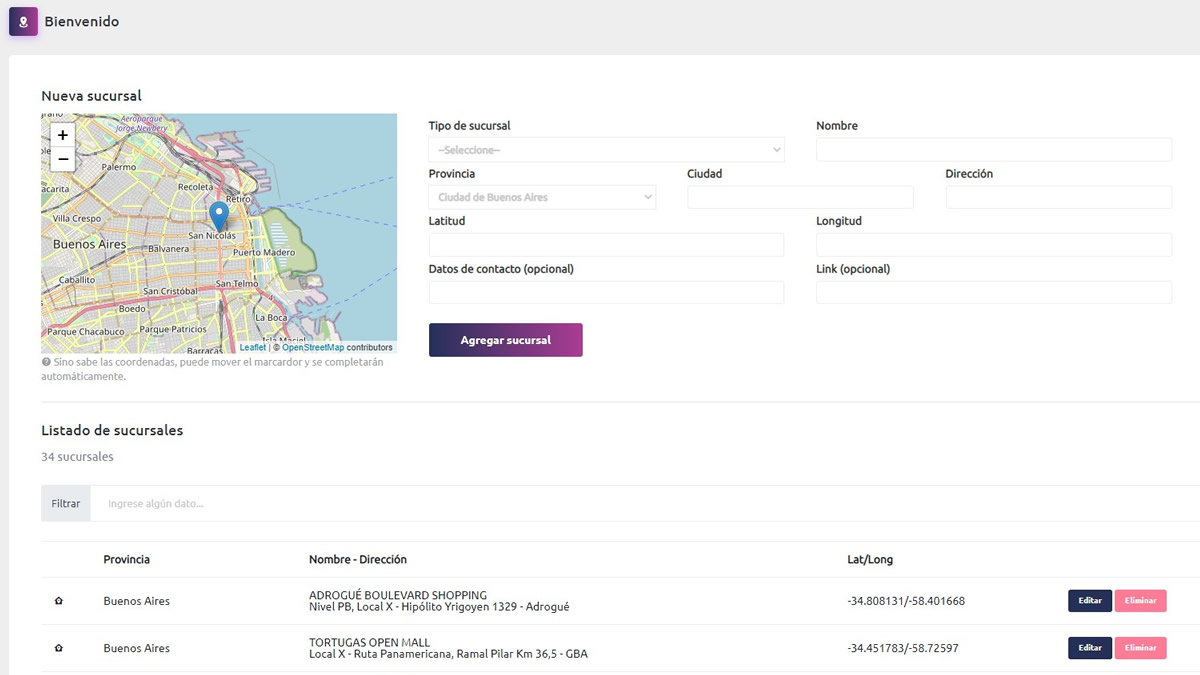
Task: Open the Leaflet attribution link
Action: click(252, 348)
